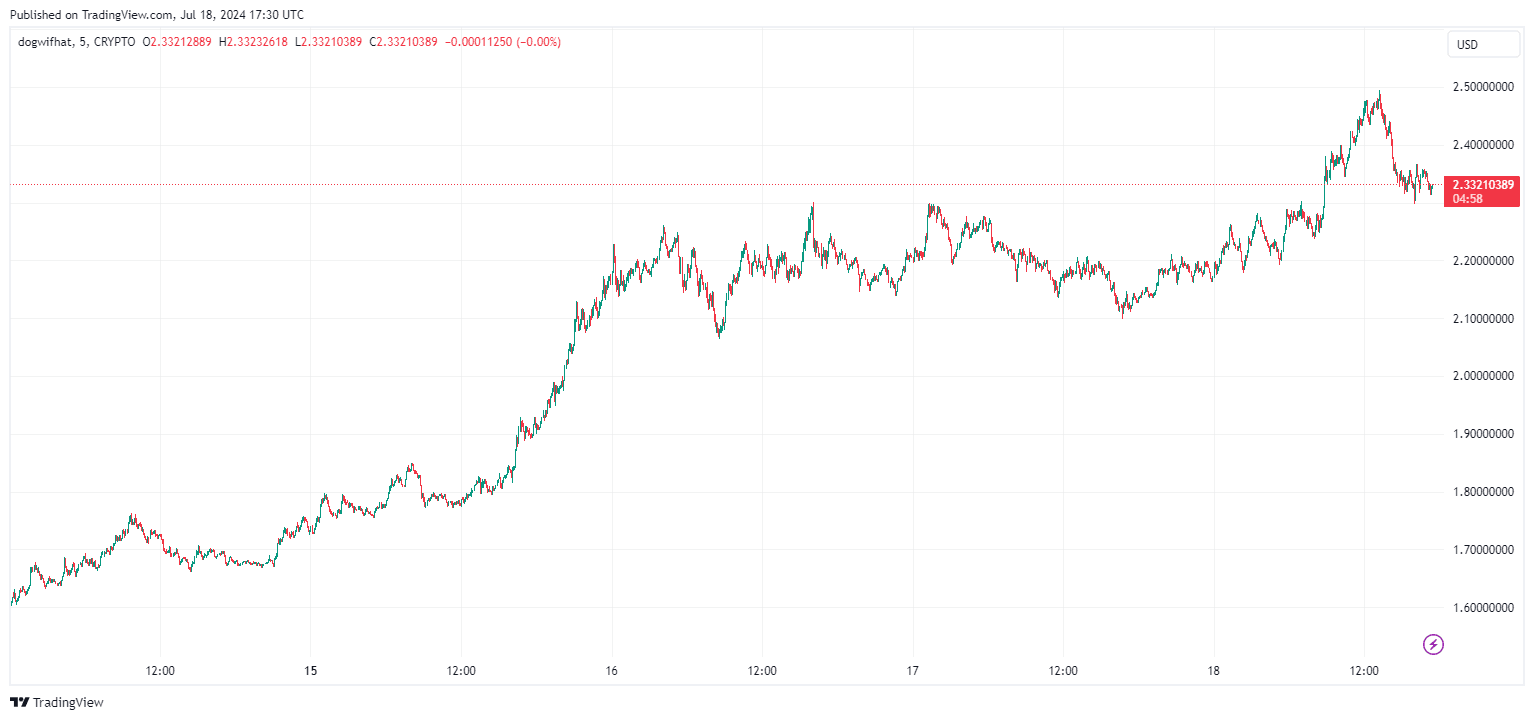1534x720 pixels.
Task: Click the 2.00000000 price axis label
Action: tap(1484, 376)
